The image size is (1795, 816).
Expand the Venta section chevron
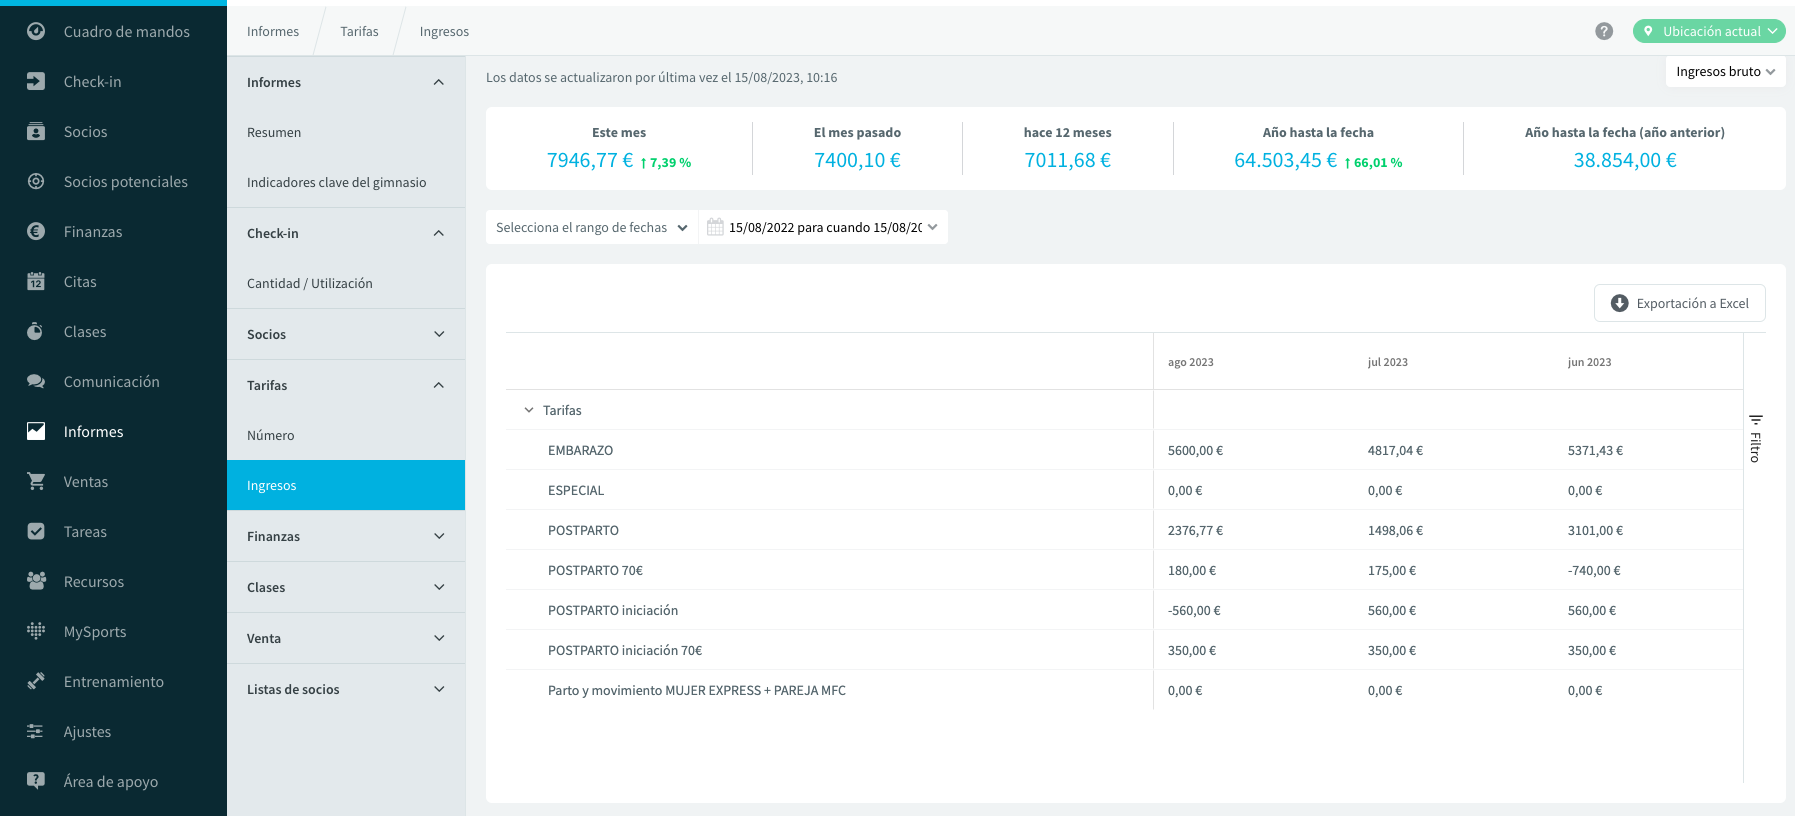pyautogui.click(x=439, y=638)
